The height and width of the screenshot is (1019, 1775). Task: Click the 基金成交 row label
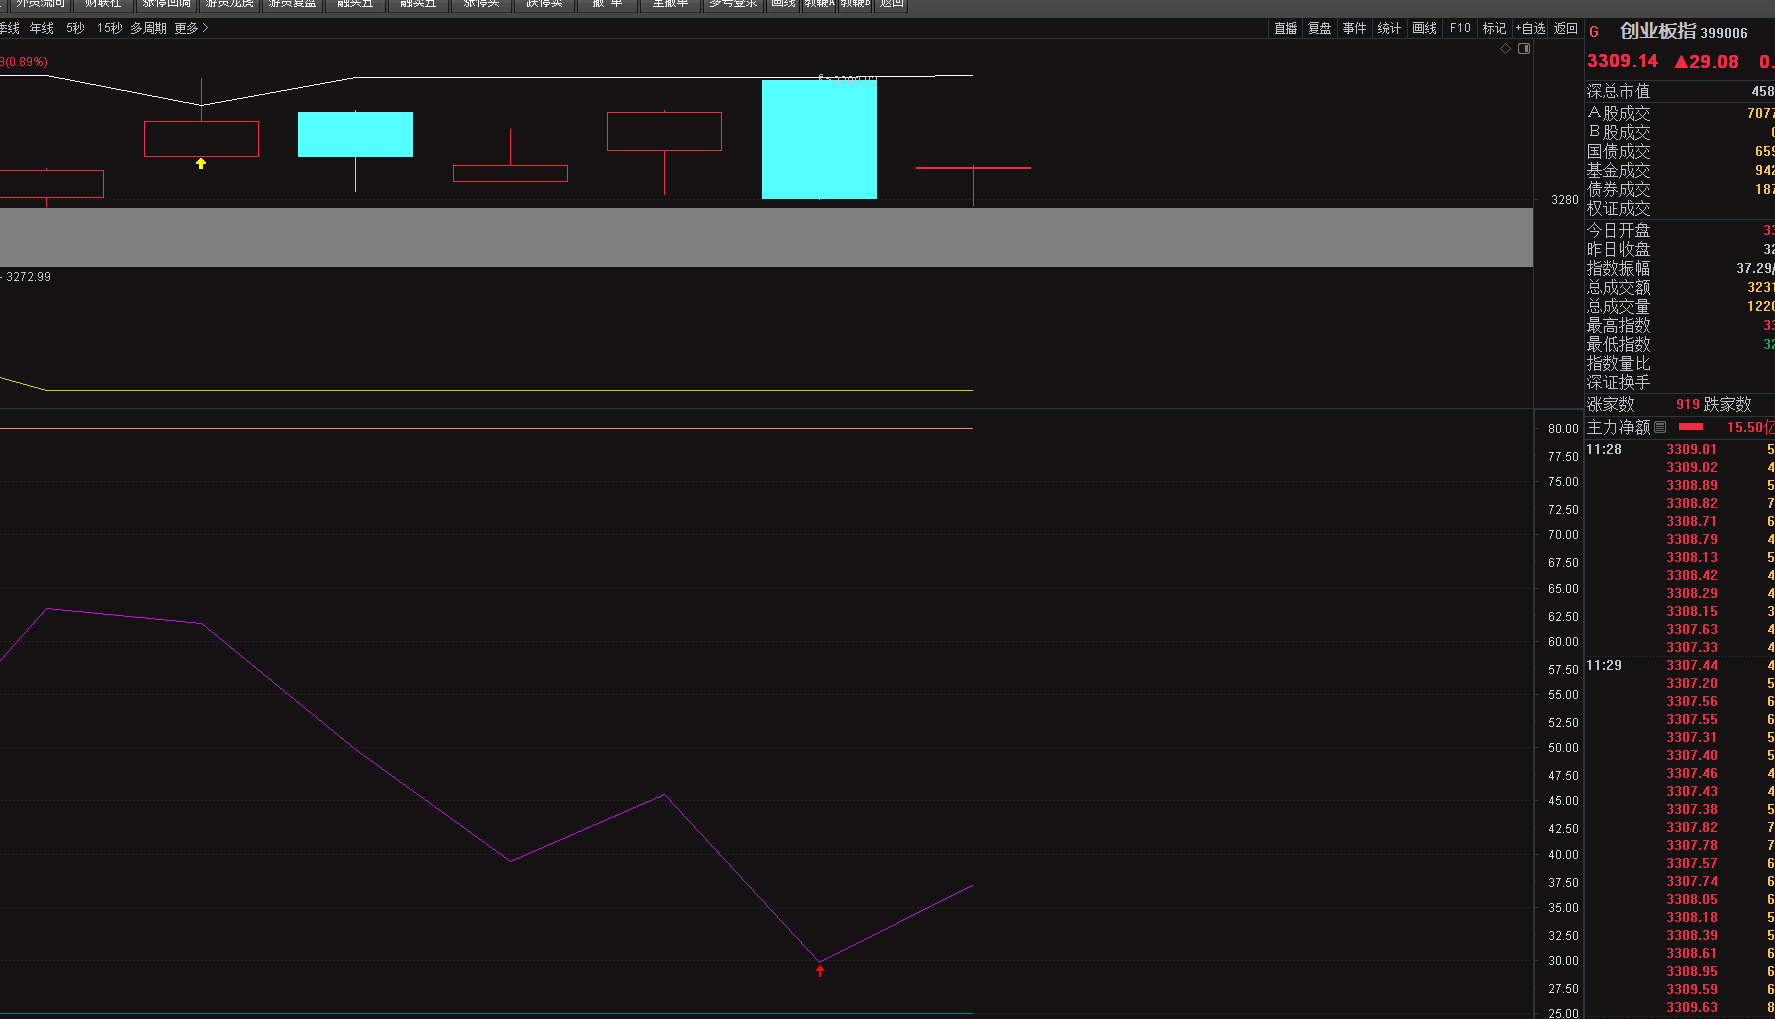(1618, 170)
